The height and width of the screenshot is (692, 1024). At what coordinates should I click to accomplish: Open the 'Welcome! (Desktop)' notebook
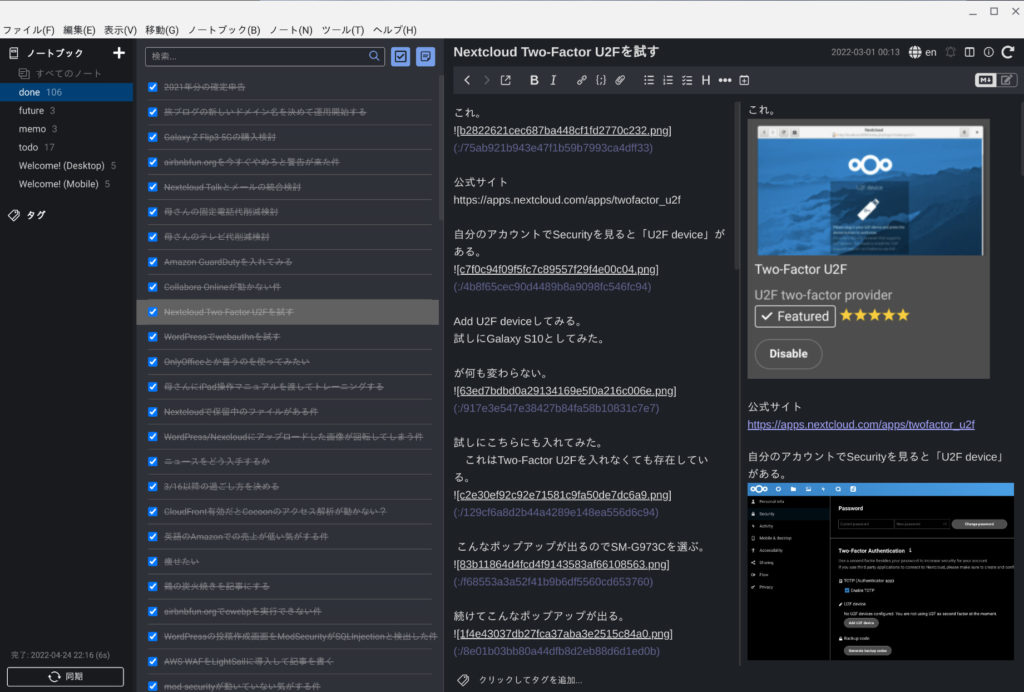click(67, 165)
